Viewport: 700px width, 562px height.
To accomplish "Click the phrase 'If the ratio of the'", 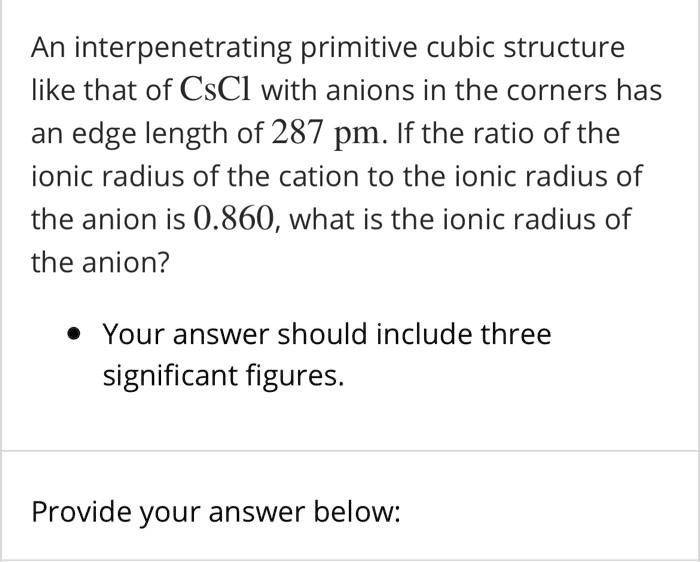I will pos(508,133).
